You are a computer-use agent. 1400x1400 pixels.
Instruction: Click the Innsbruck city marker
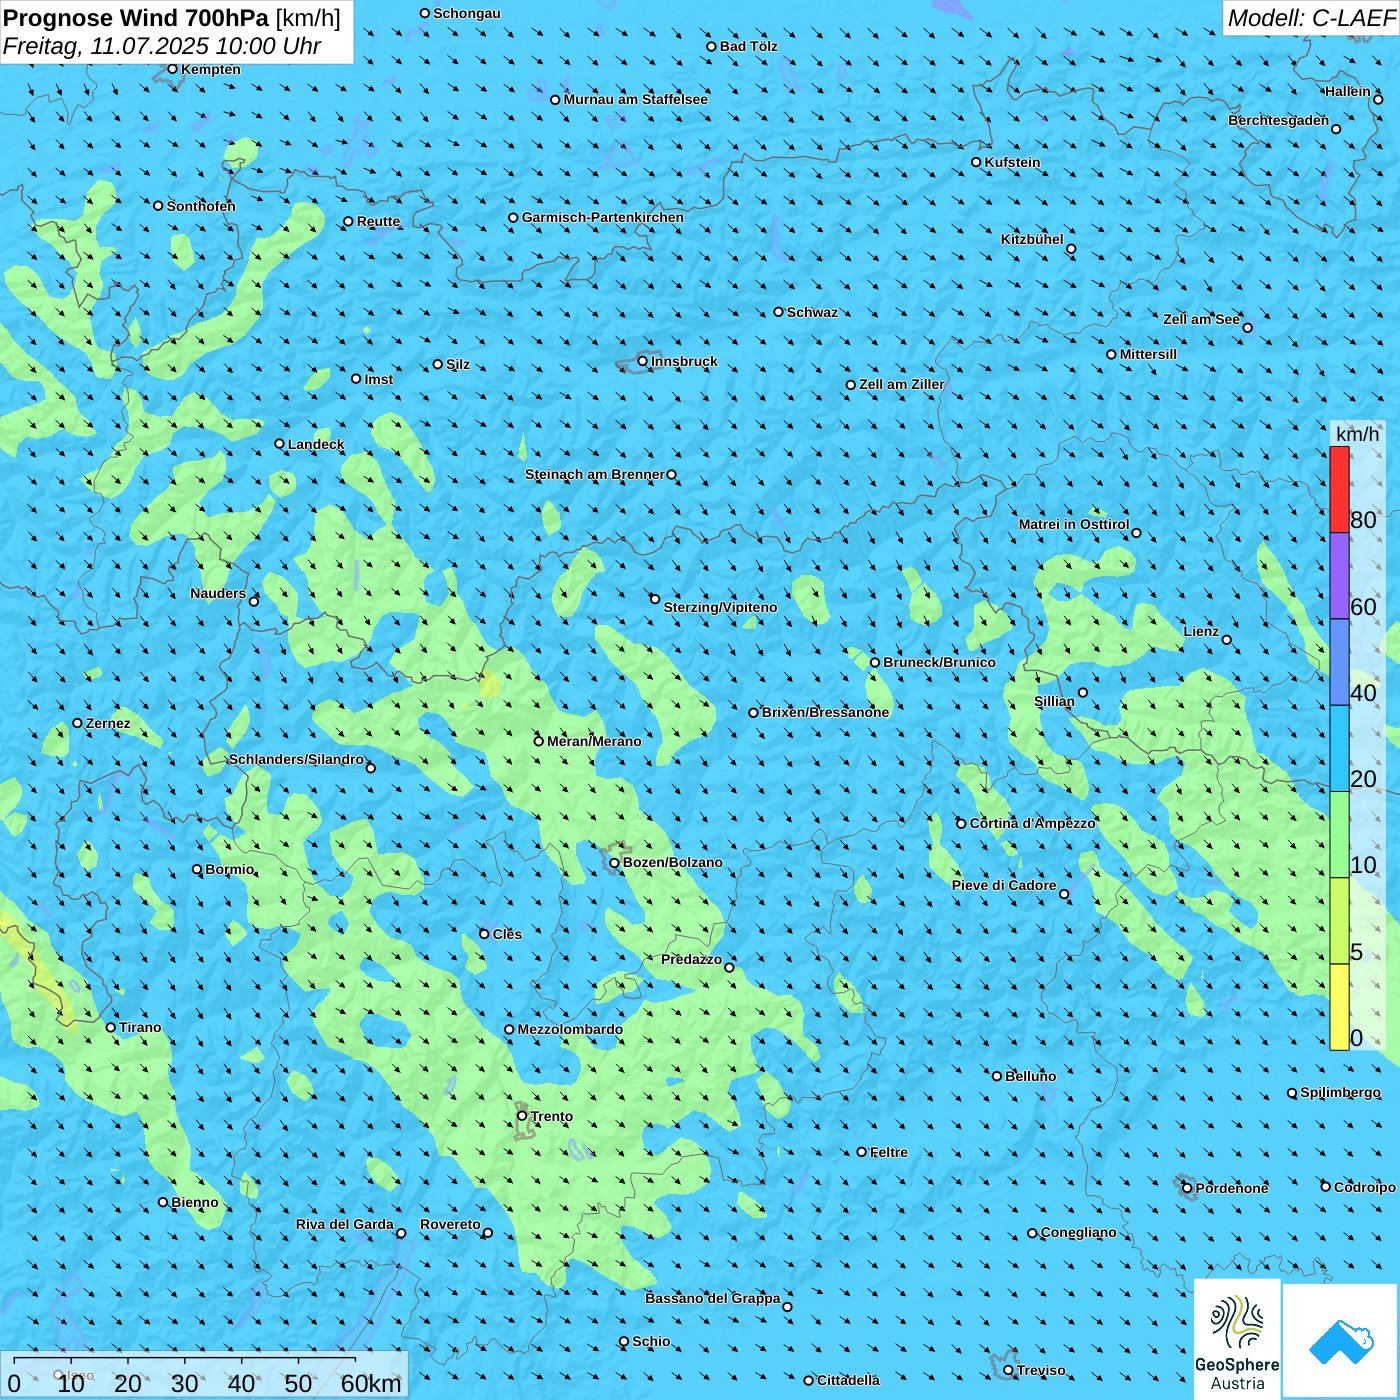pyautogui.click(x=643, y=361)
